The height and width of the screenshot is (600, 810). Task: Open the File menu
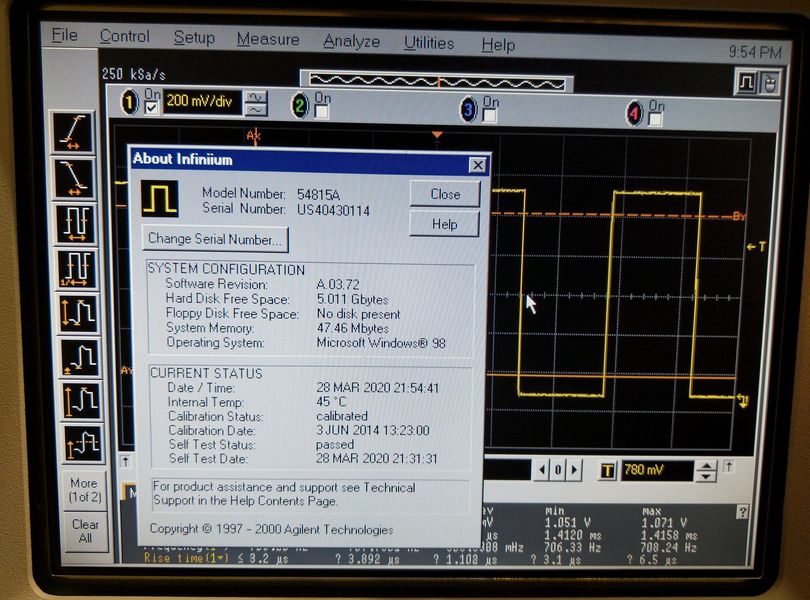coord(65,35)
